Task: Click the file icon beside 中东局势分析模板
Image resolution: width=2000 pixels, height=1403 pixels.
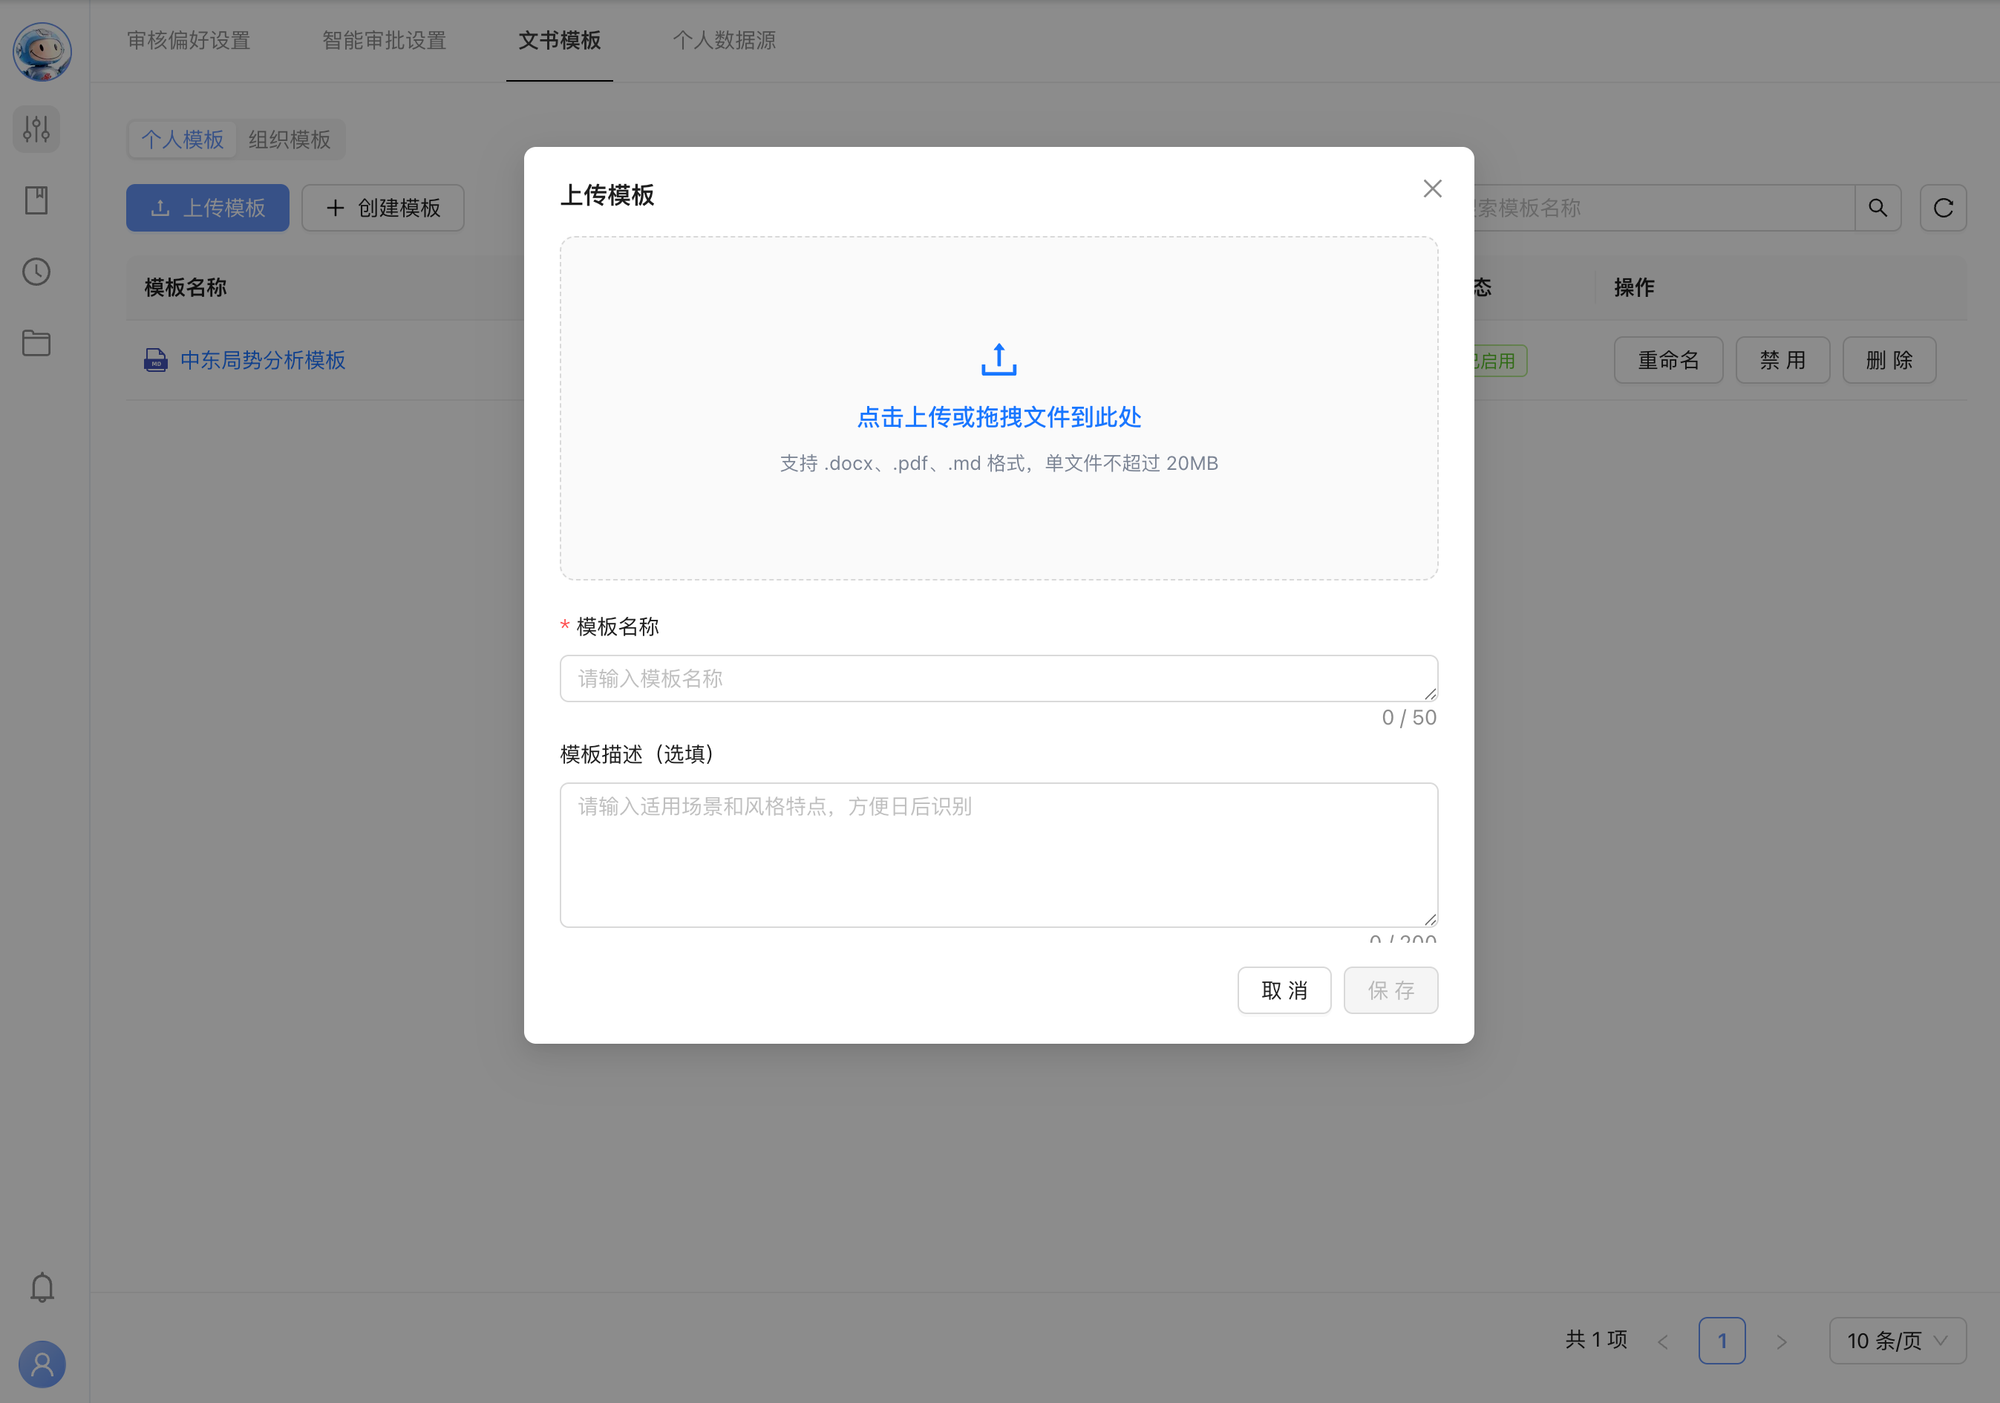Action: [156, 360]
